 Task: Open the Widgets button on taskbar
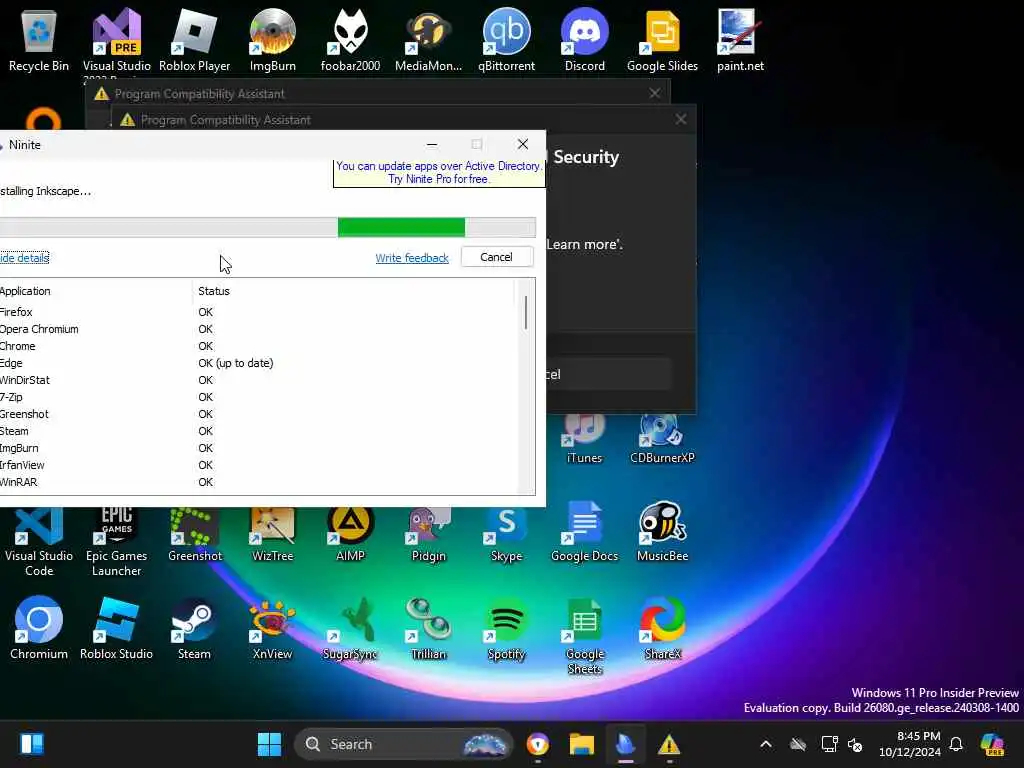pyautogui.click(x=31, y=744)
